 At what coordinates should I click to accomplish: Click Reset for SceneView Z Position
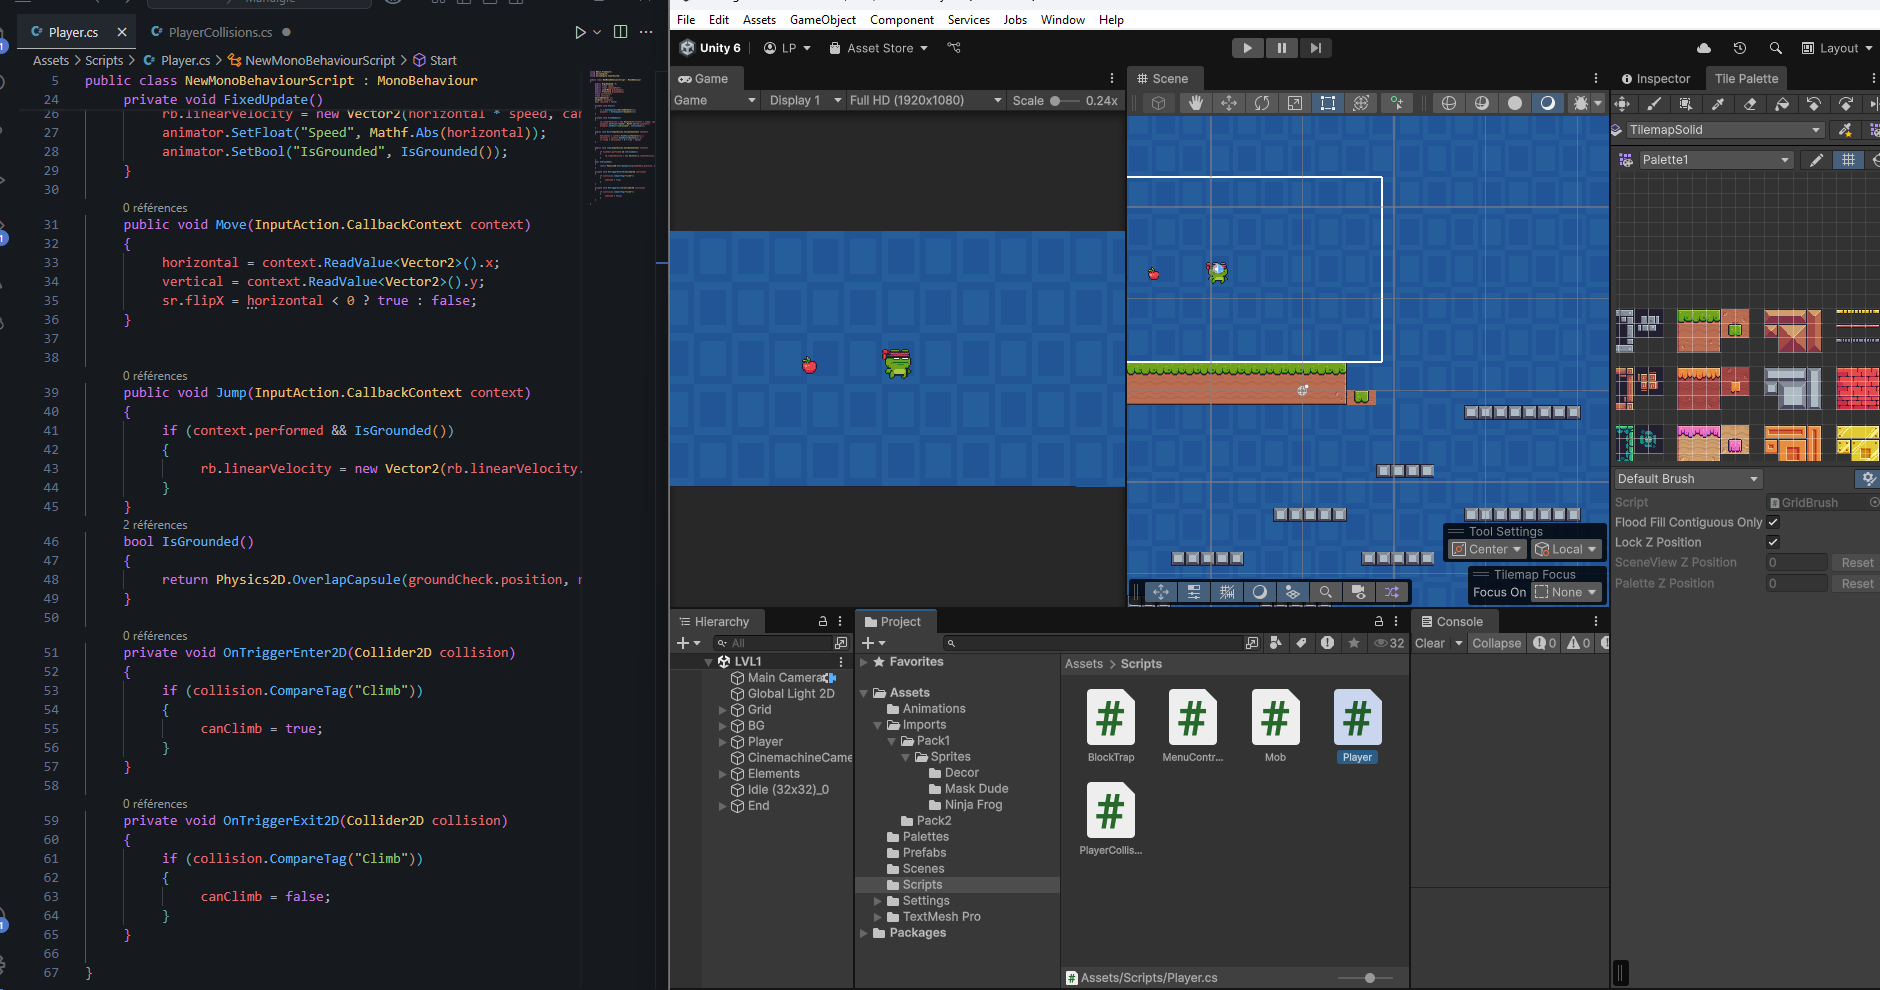[x=1857, y=563]
